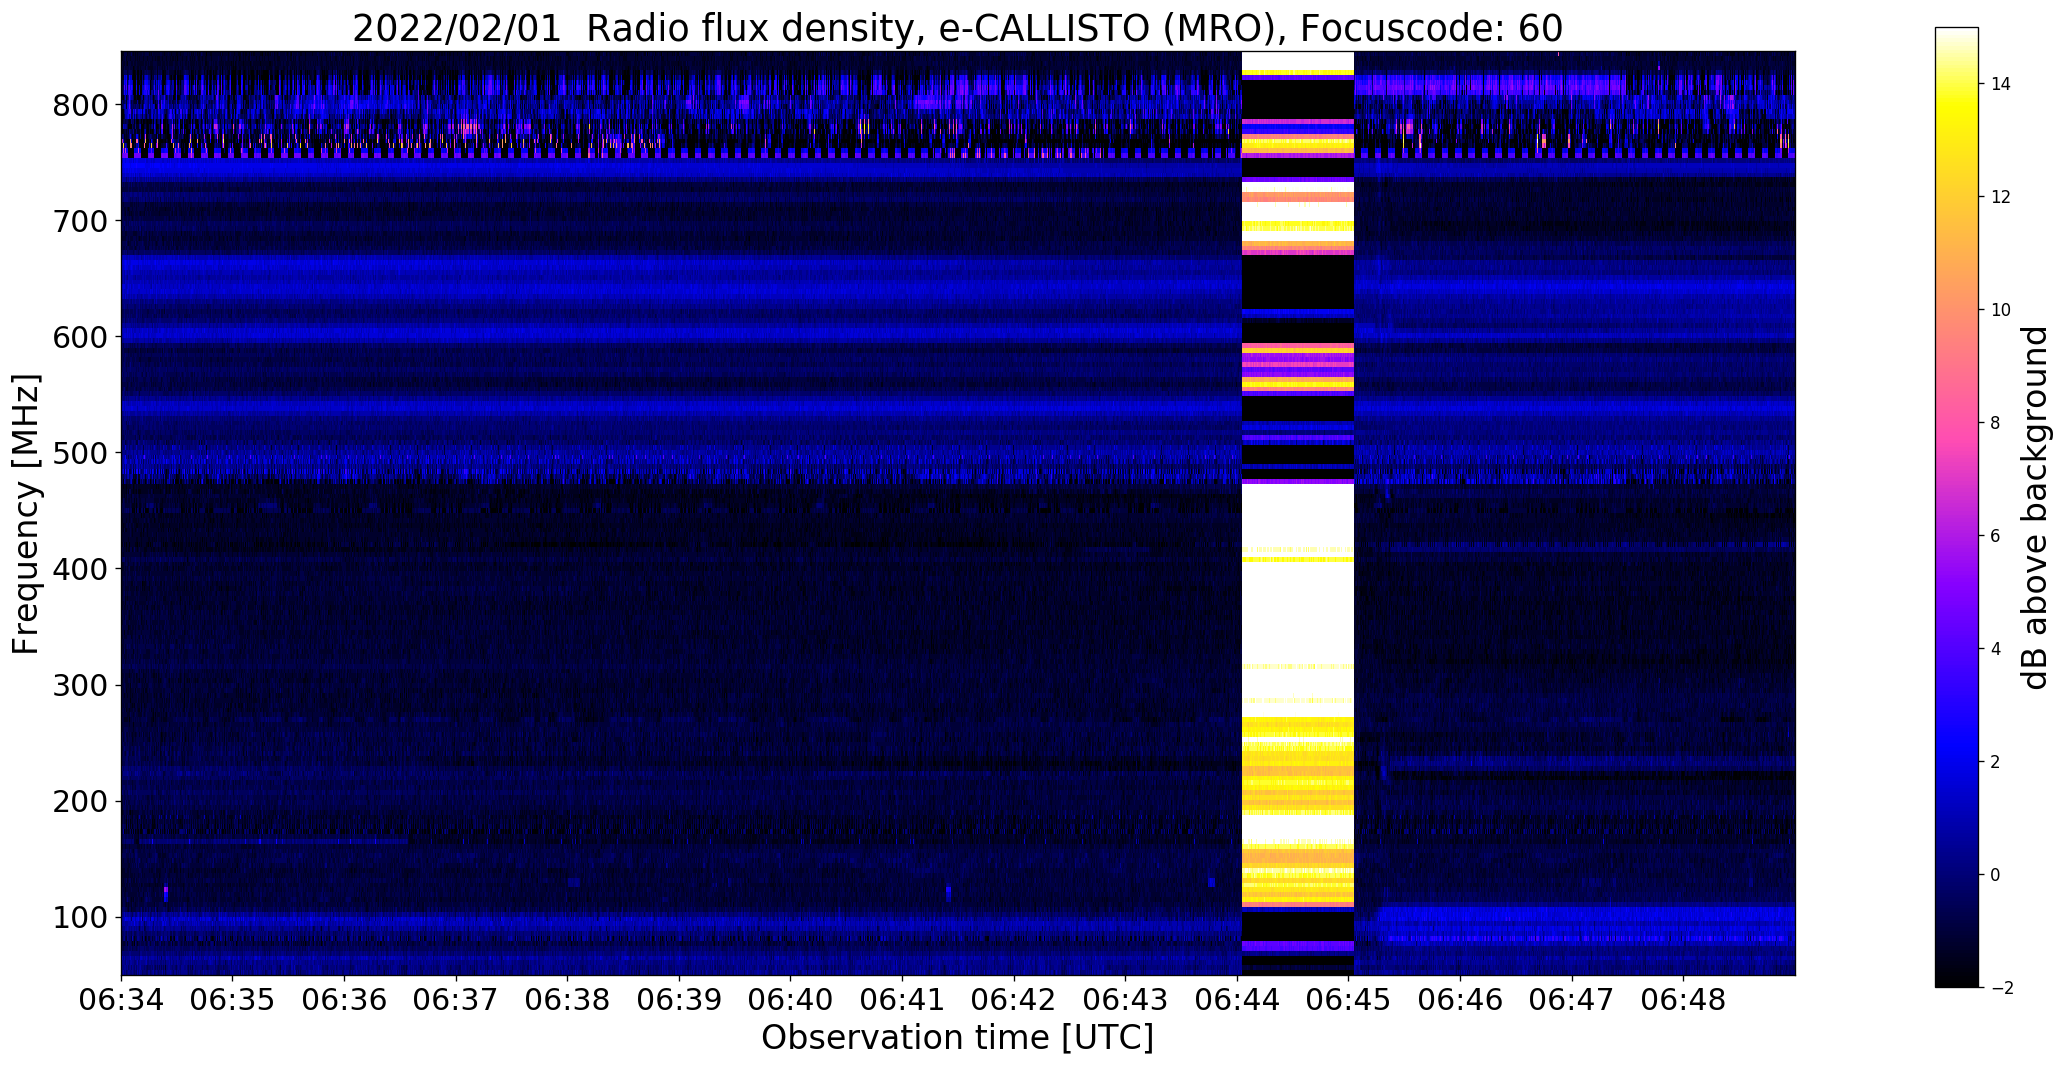Screen dimensions: 2066x1067
Task: Click the 06:48 time tick label
Action: tap(1684, 1000)
